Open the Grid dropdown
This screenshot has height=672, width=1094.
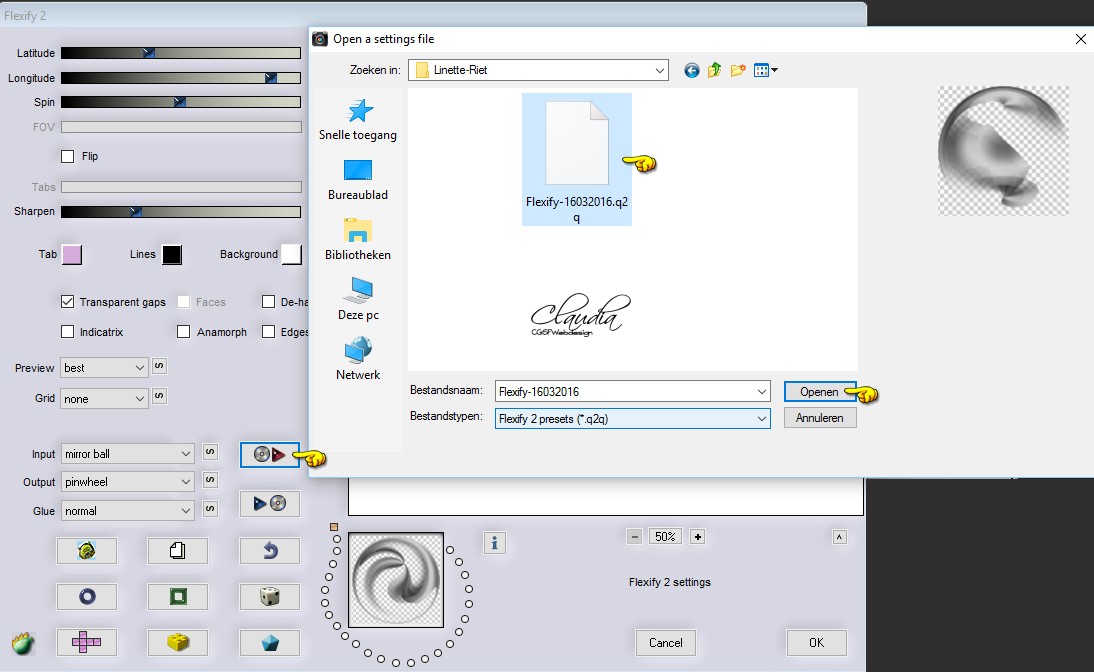(104, 398)
